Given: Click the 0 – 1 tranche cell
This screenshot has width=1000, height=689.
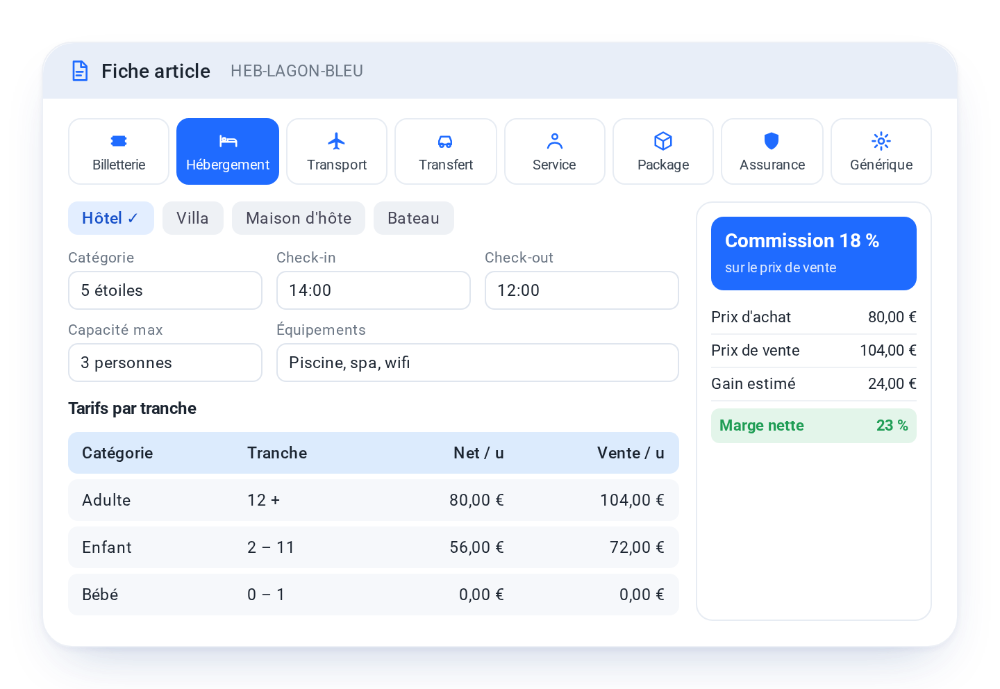Looking at the screenshot, I should pos(266,595).
